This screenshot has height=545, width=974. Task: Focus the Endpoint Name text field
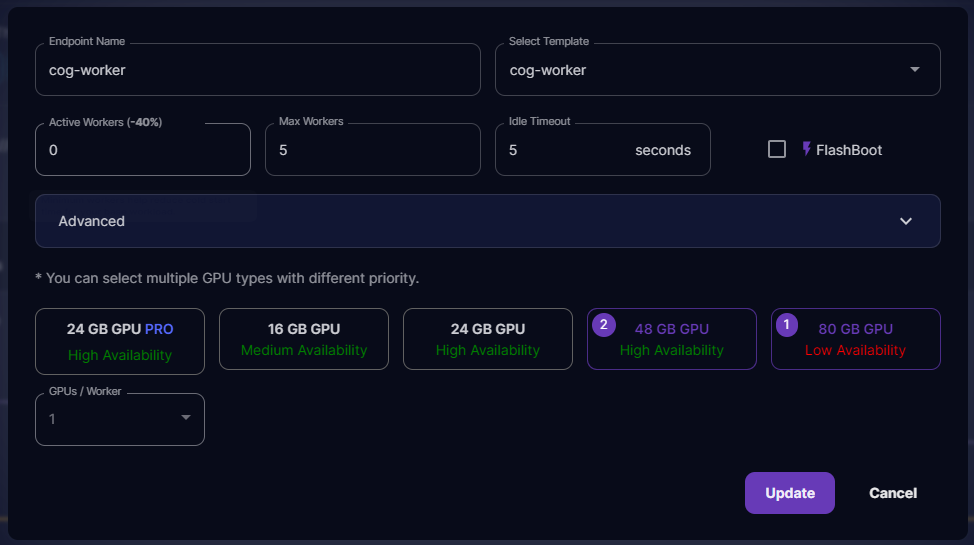click(258, 70)
